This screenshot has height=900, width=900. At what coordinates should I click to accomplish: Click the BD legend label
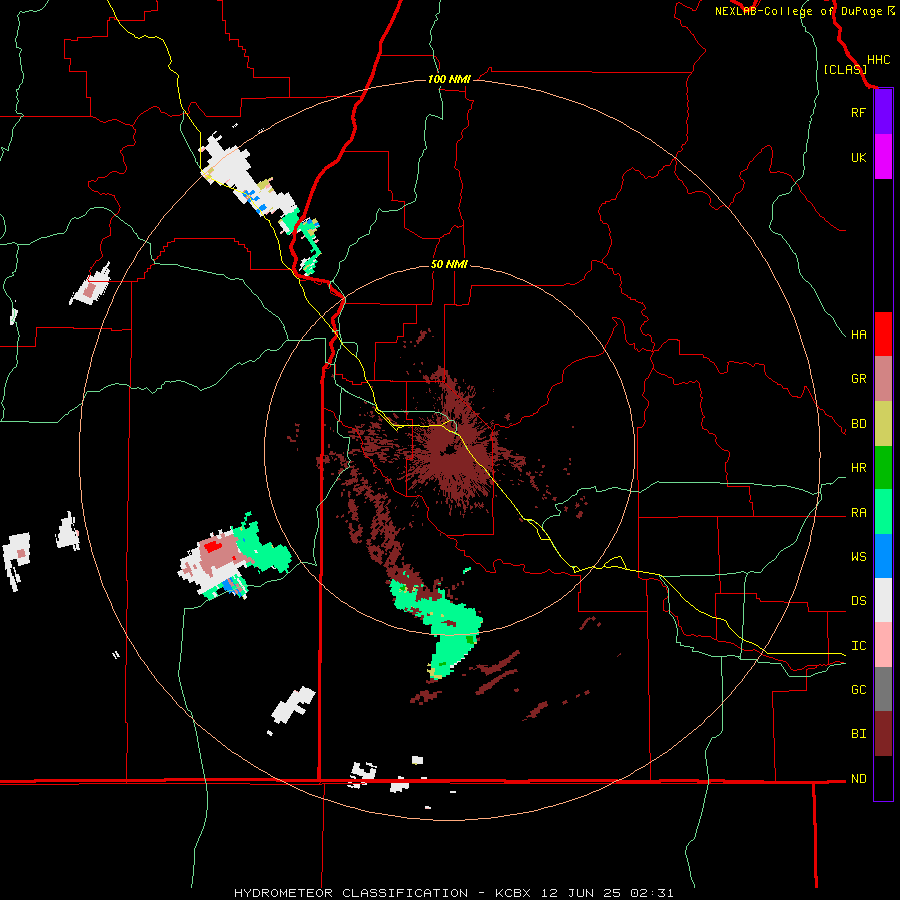[858, 424]
